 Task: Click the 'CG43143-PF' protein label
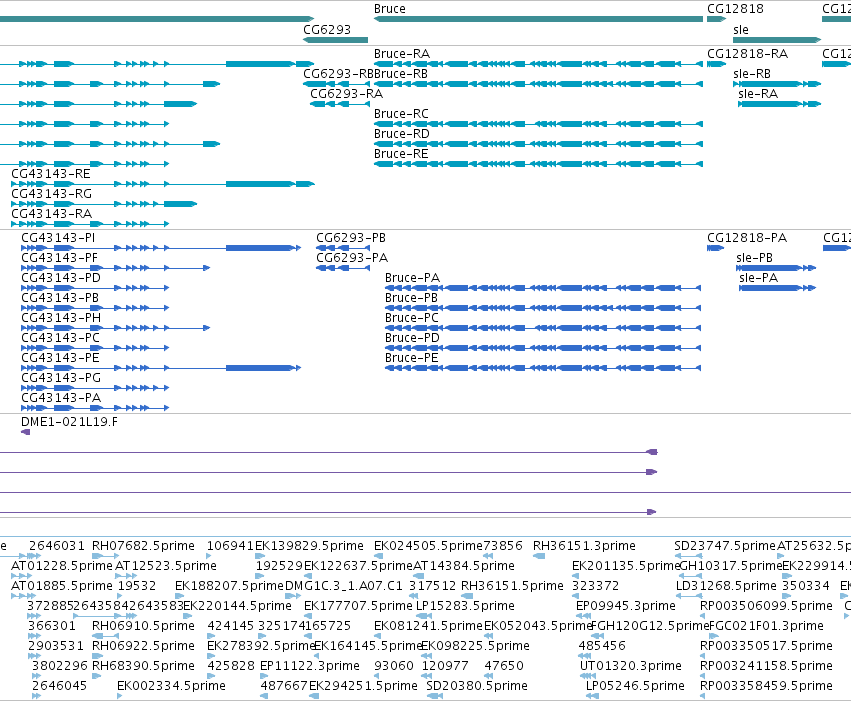click(59, 258)
